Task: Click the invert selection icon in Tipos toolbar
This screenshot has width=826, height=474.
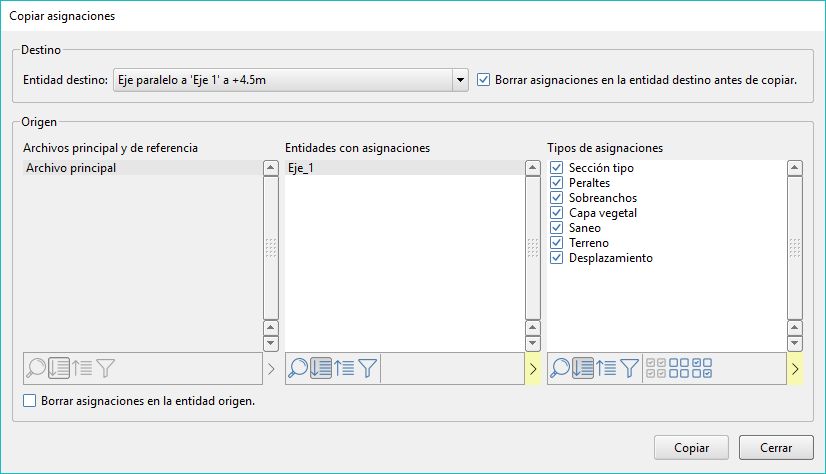Action: coord(703,368)
